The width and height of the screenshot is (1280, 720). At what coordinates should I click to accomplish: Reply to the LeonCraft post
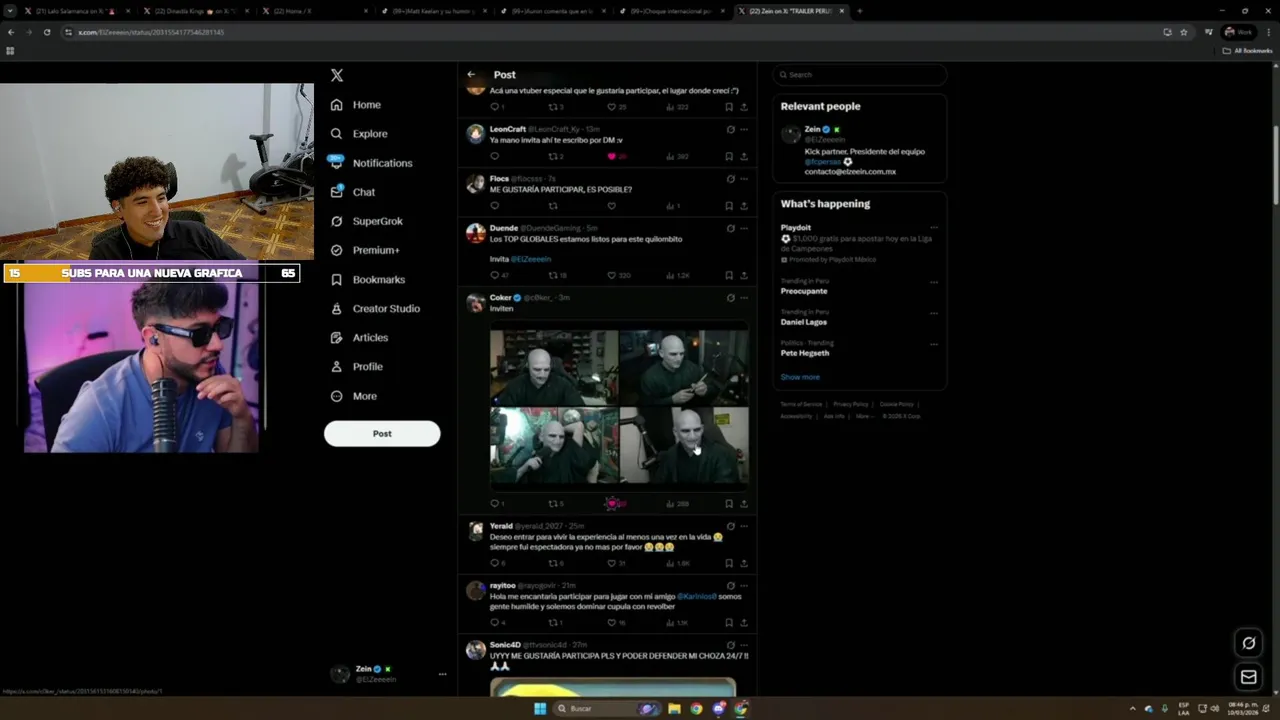(494, 156)
